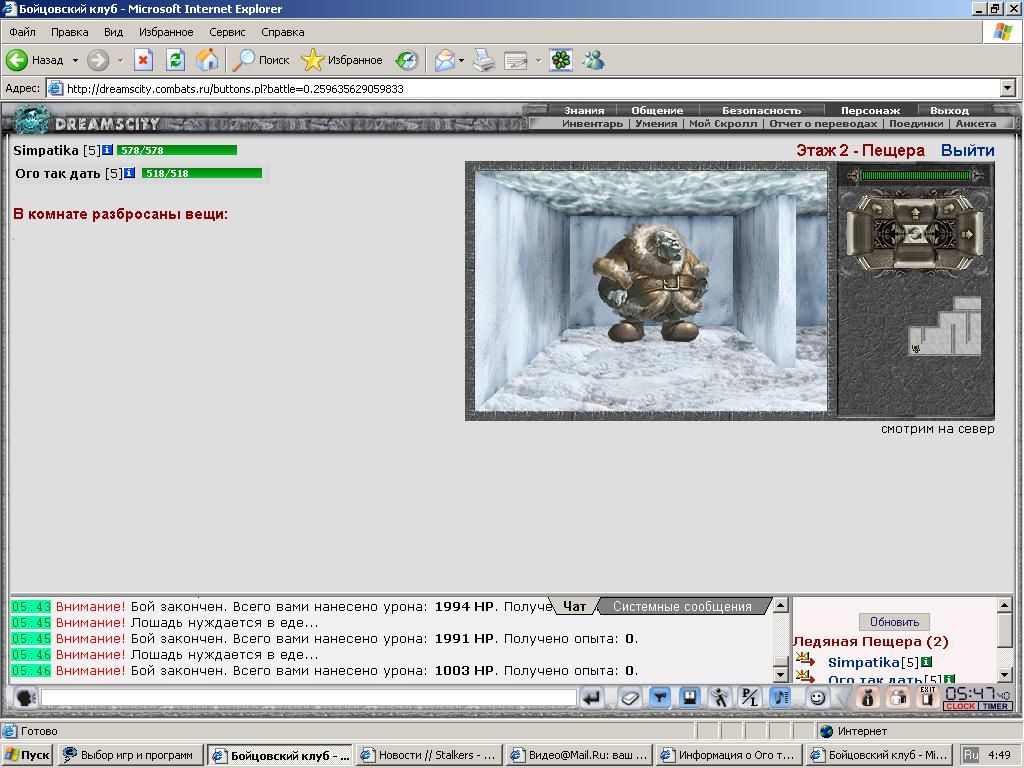This screenshot has height=768, width=1024.
Task: Click the Обновить button in player list
Action: click(x=894, y=622)
